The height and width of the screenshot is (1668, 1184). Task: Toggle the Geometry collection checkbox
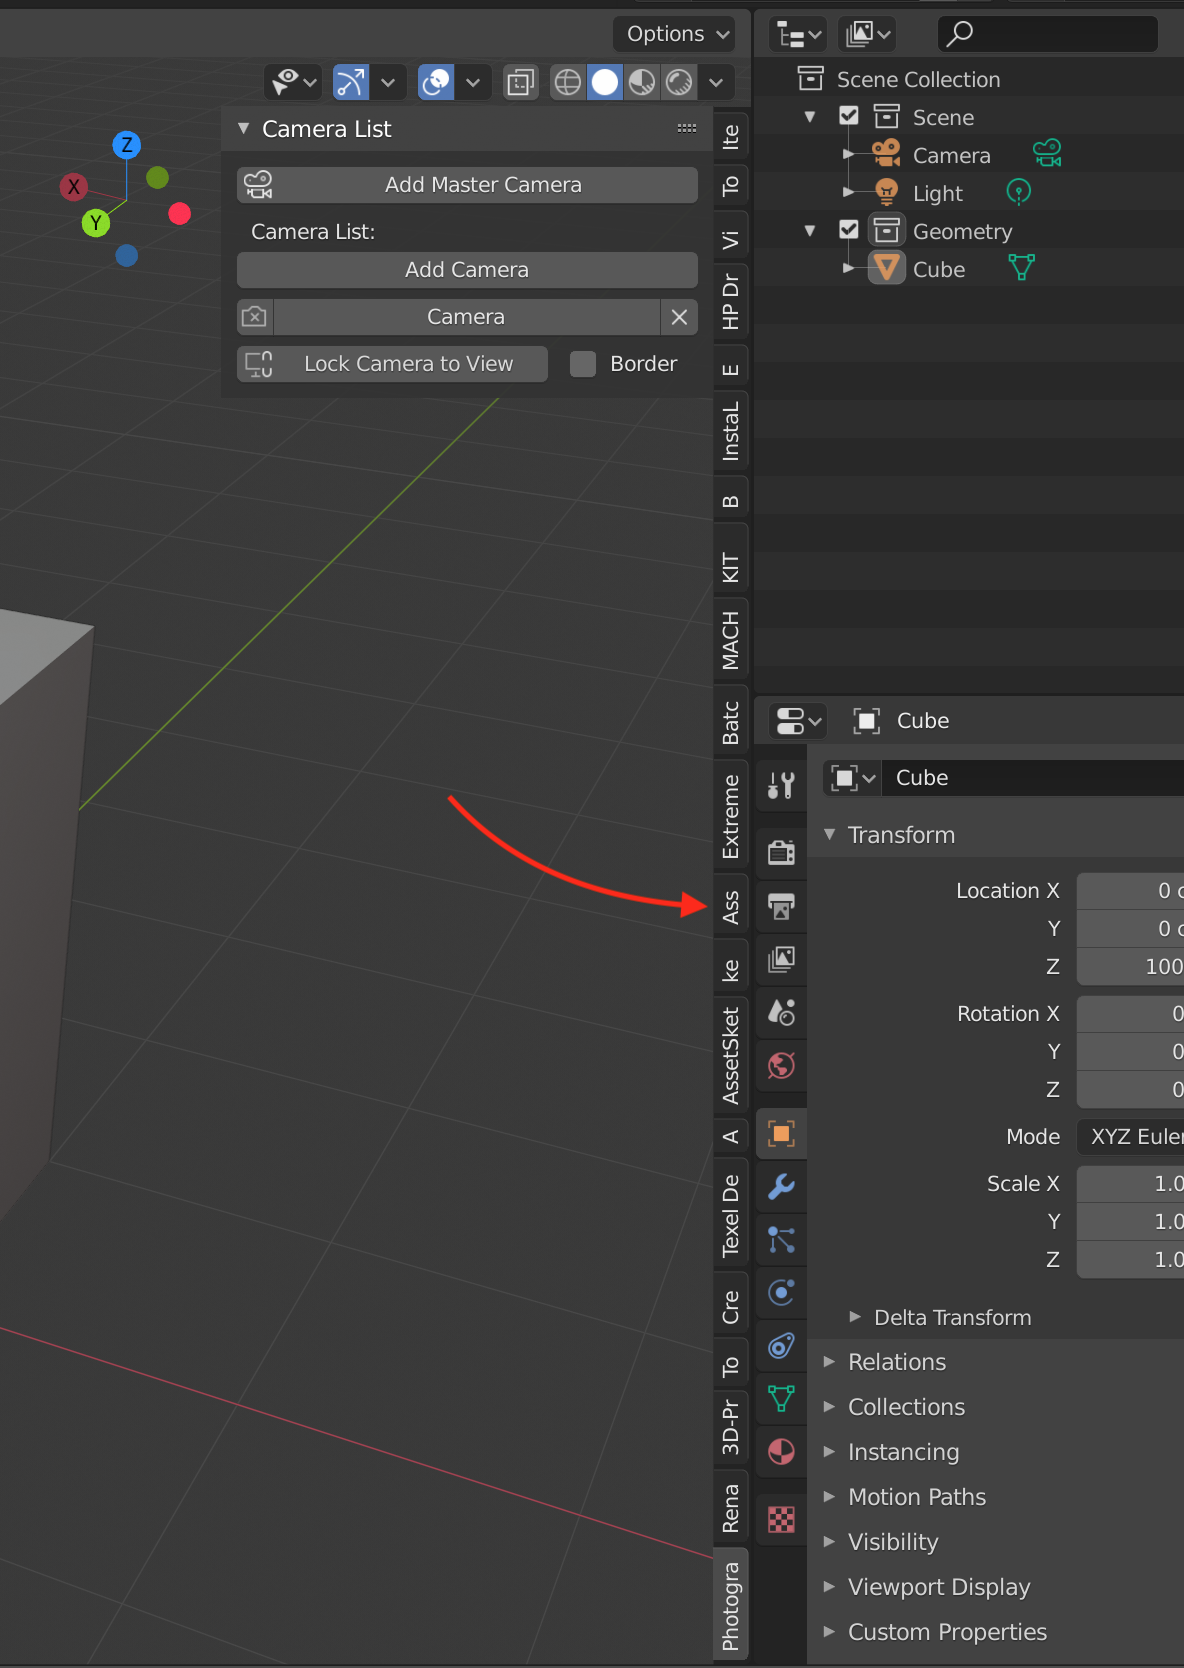click(849, 230)
